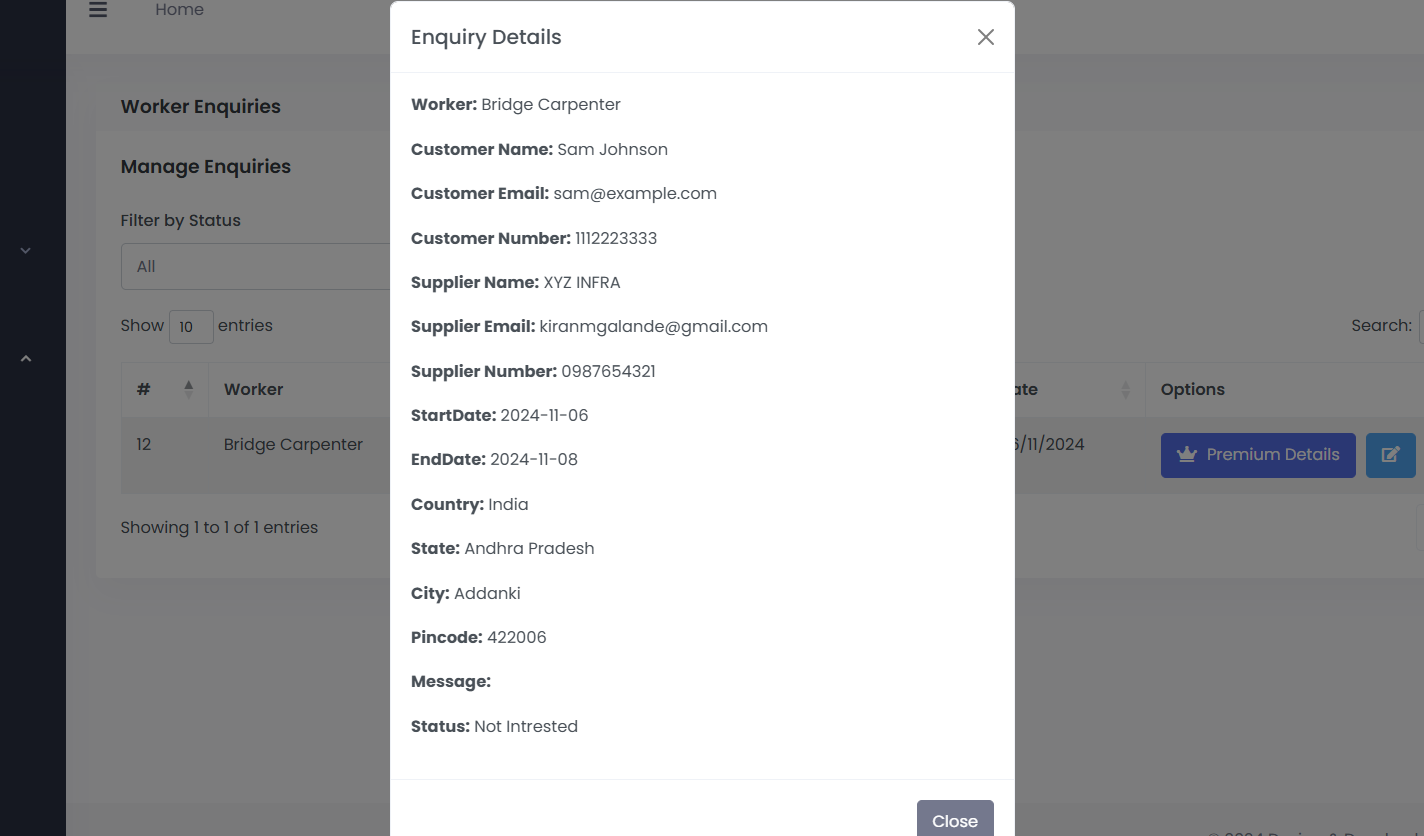
Task: Click the blue edit icon button
Action: click(1390, 455)
